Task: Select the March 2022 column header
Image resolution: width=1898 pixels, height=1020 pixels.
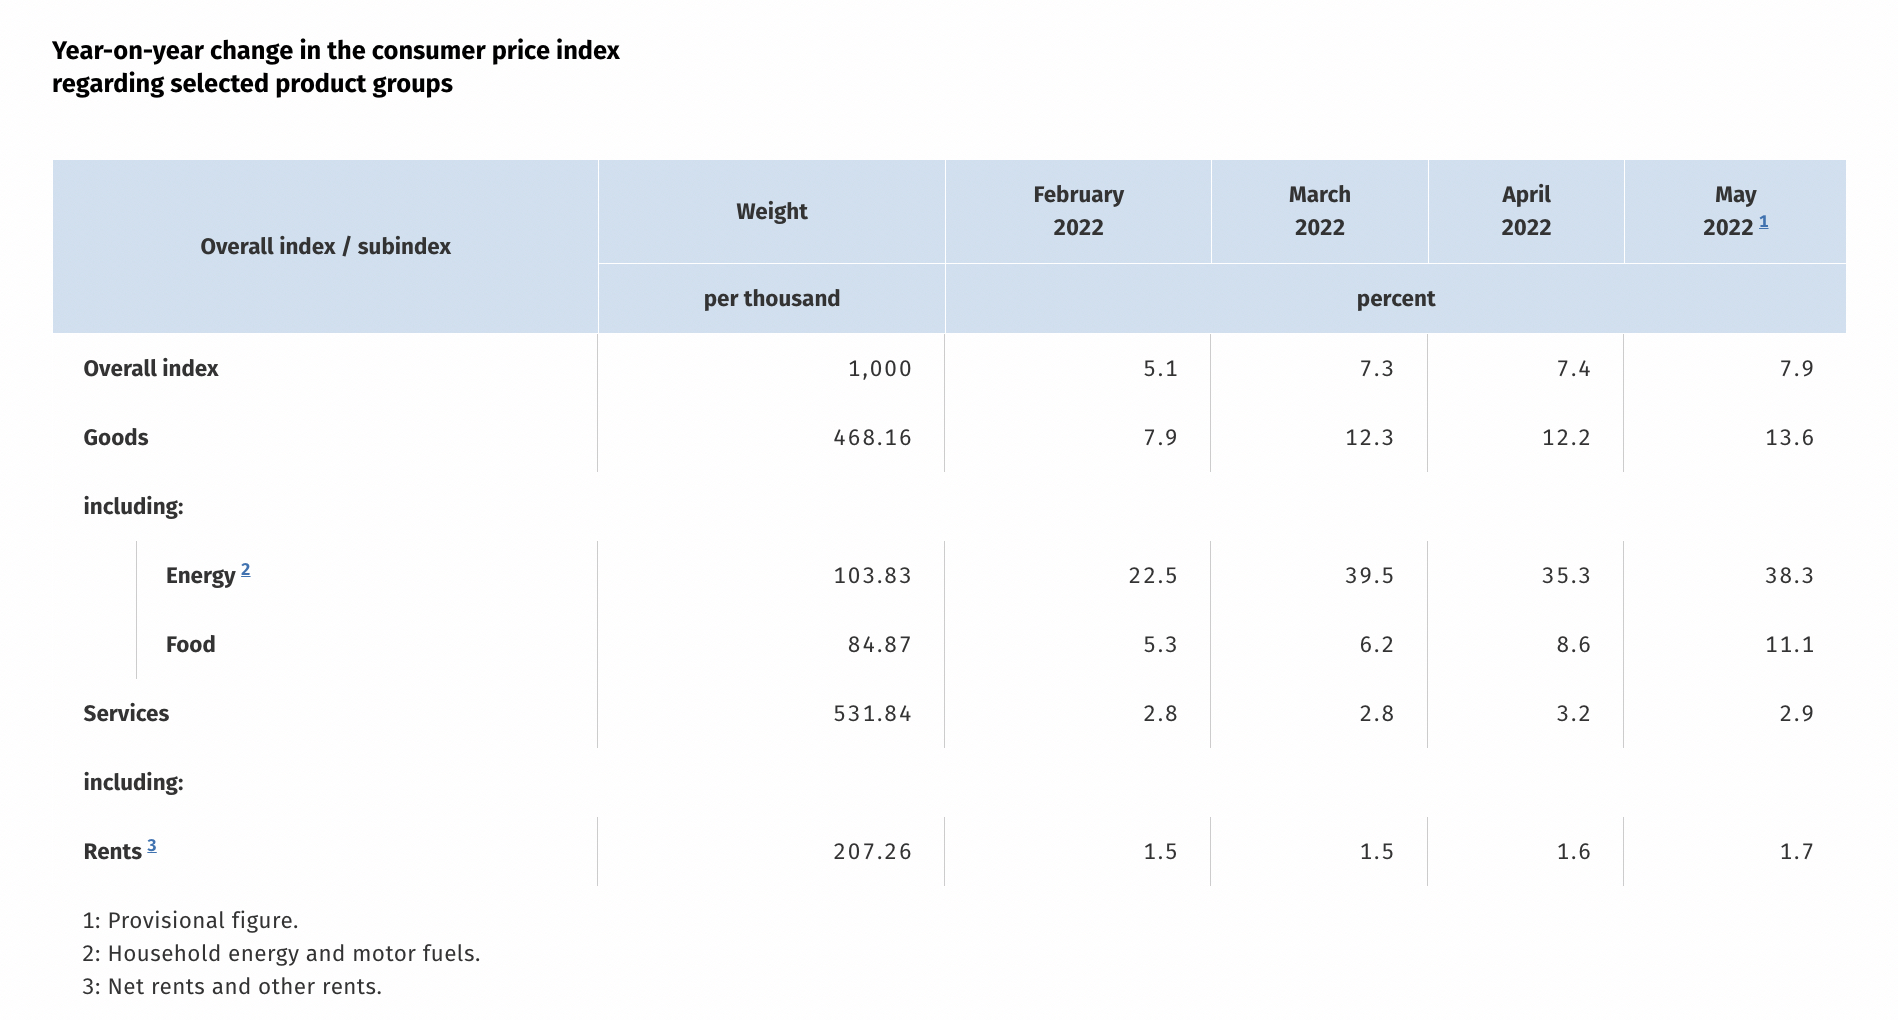Action: tap(1319, 211)
